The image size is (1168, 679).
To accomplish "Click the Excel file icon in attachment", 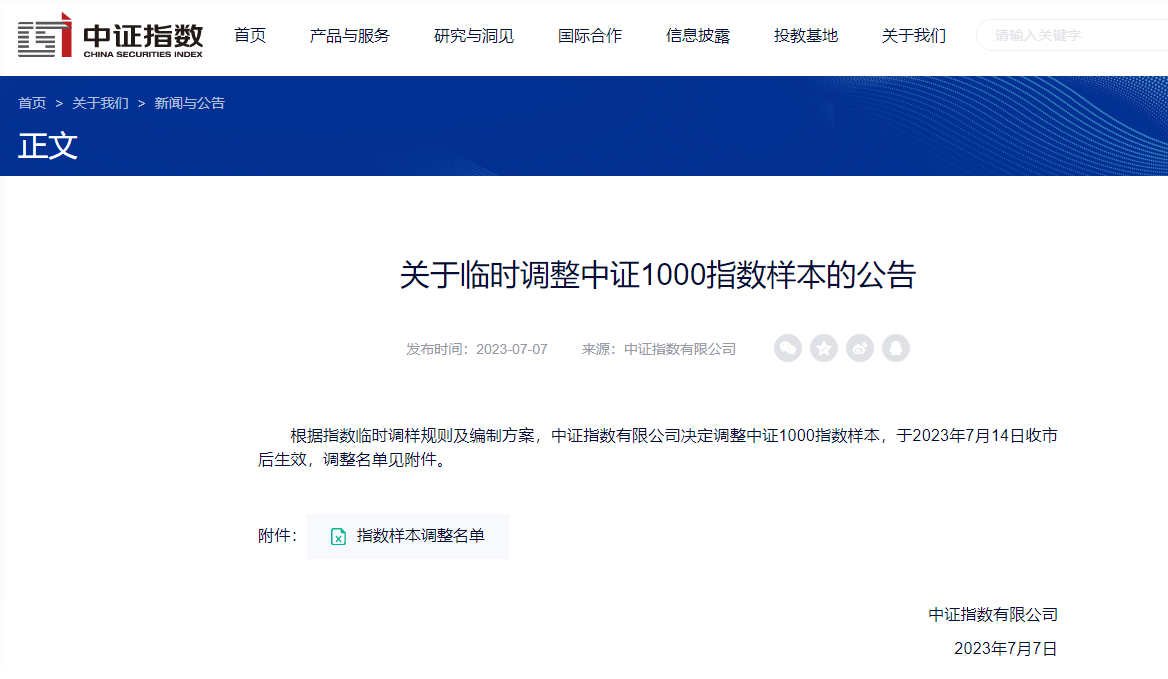I will [338, 536].
